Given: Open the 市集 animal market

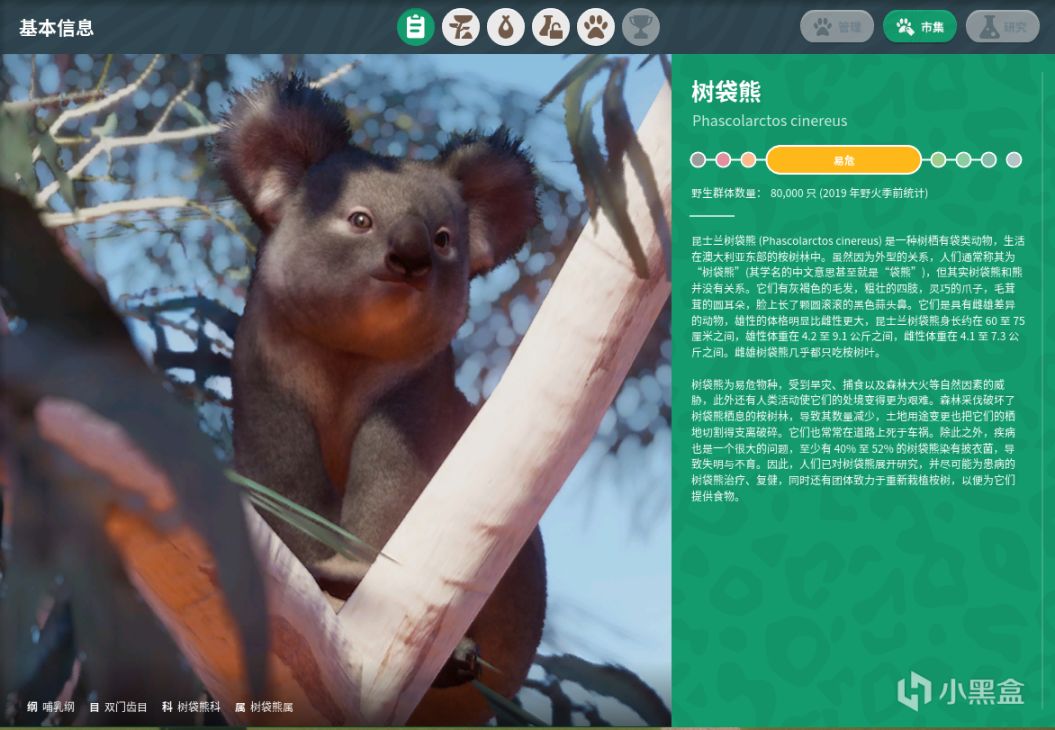Looking at the screenshot, I should (920, 27).
